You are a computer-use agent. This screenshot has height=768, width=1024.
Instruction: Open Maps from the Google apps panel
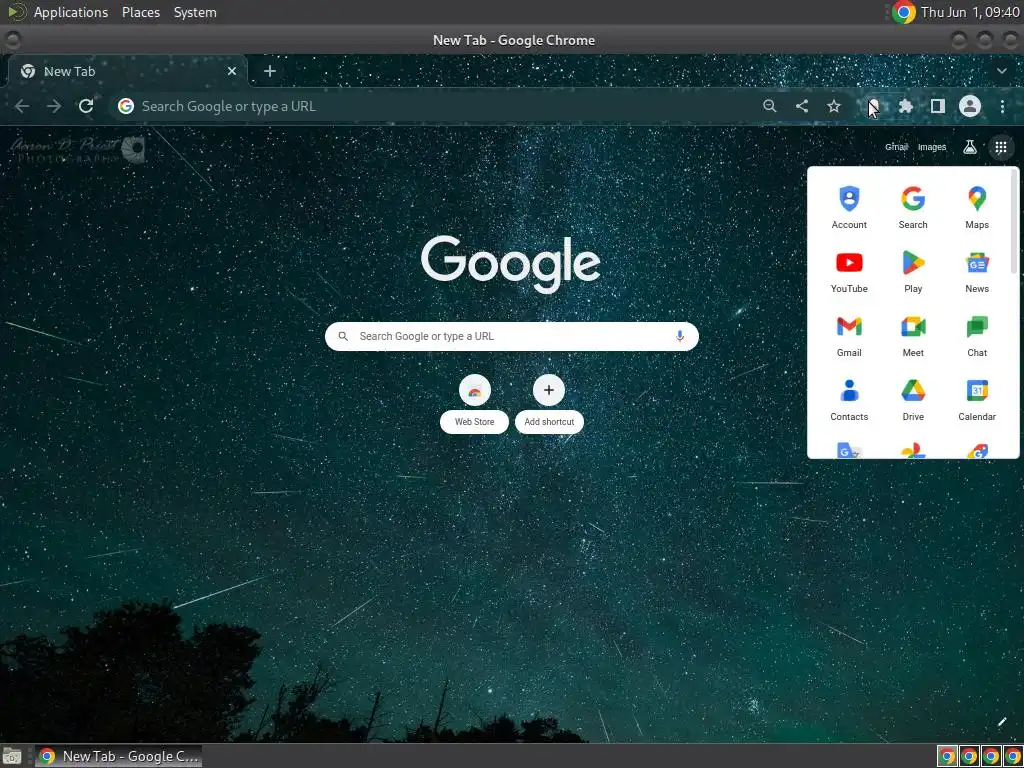click(977, 207)
